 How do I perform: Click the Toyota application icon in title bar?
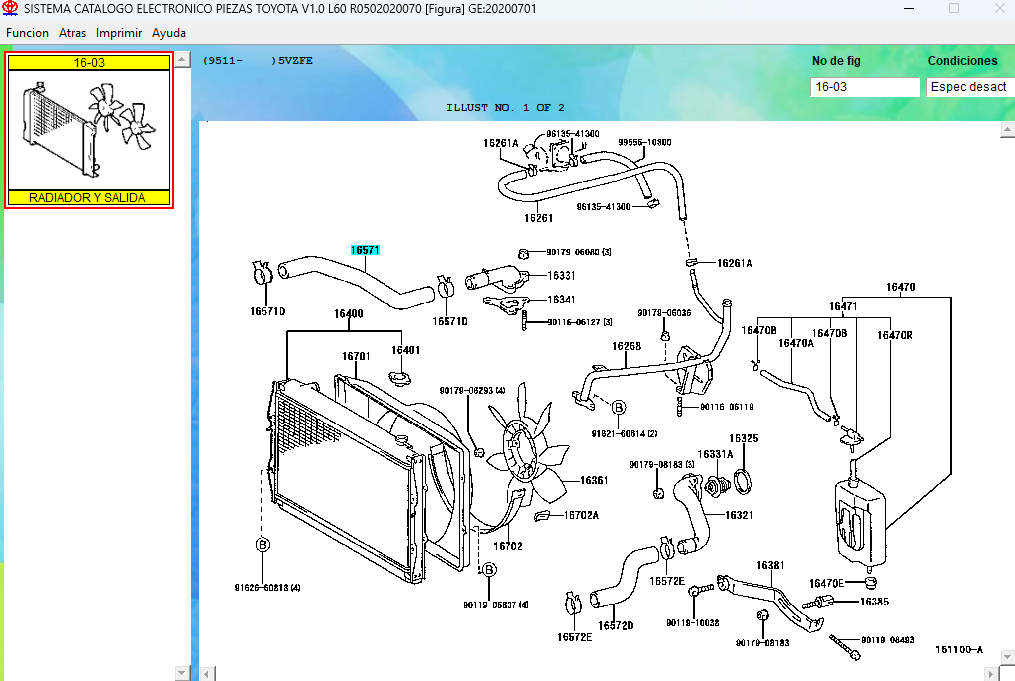(10, 8)
